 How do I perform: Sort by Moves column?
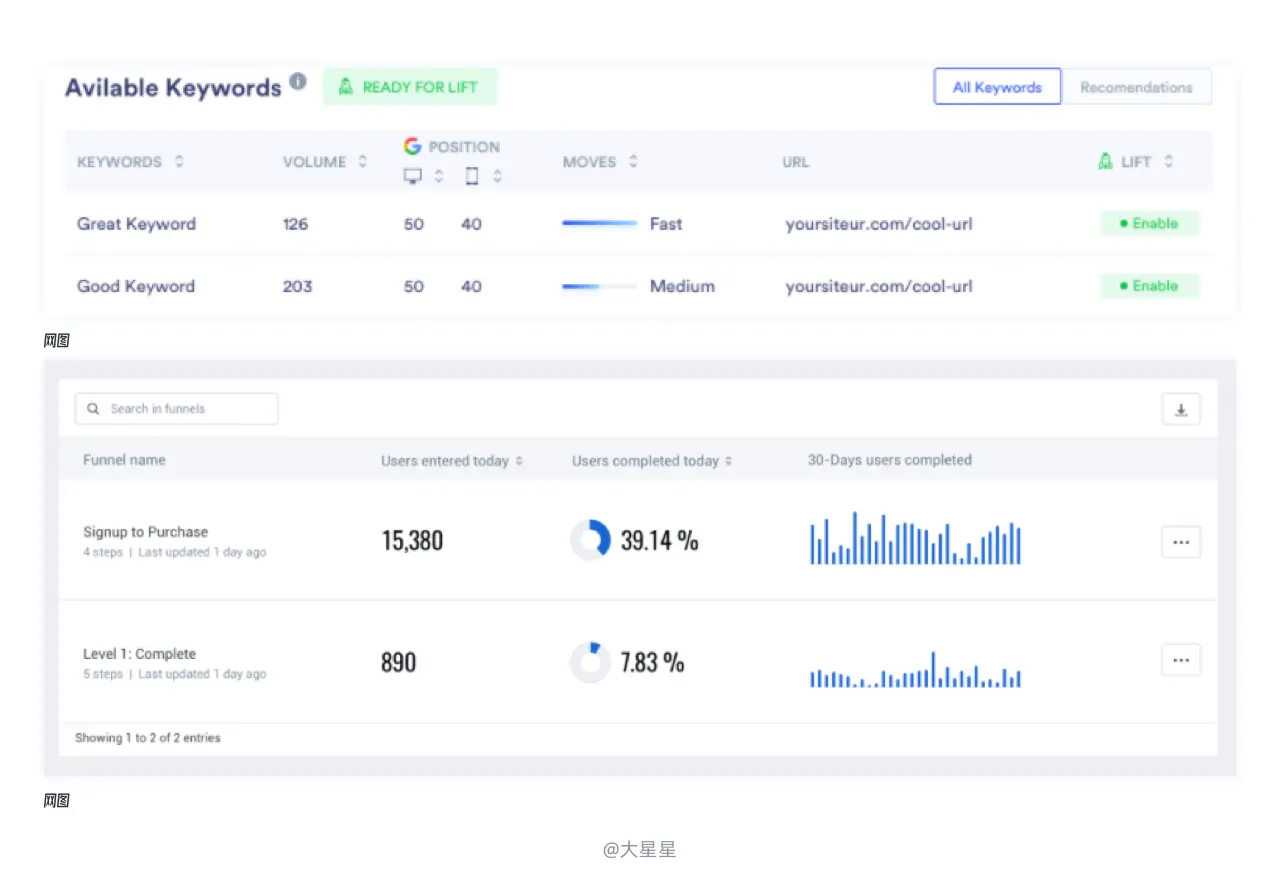pyautogui.click(x=633, y=161)
